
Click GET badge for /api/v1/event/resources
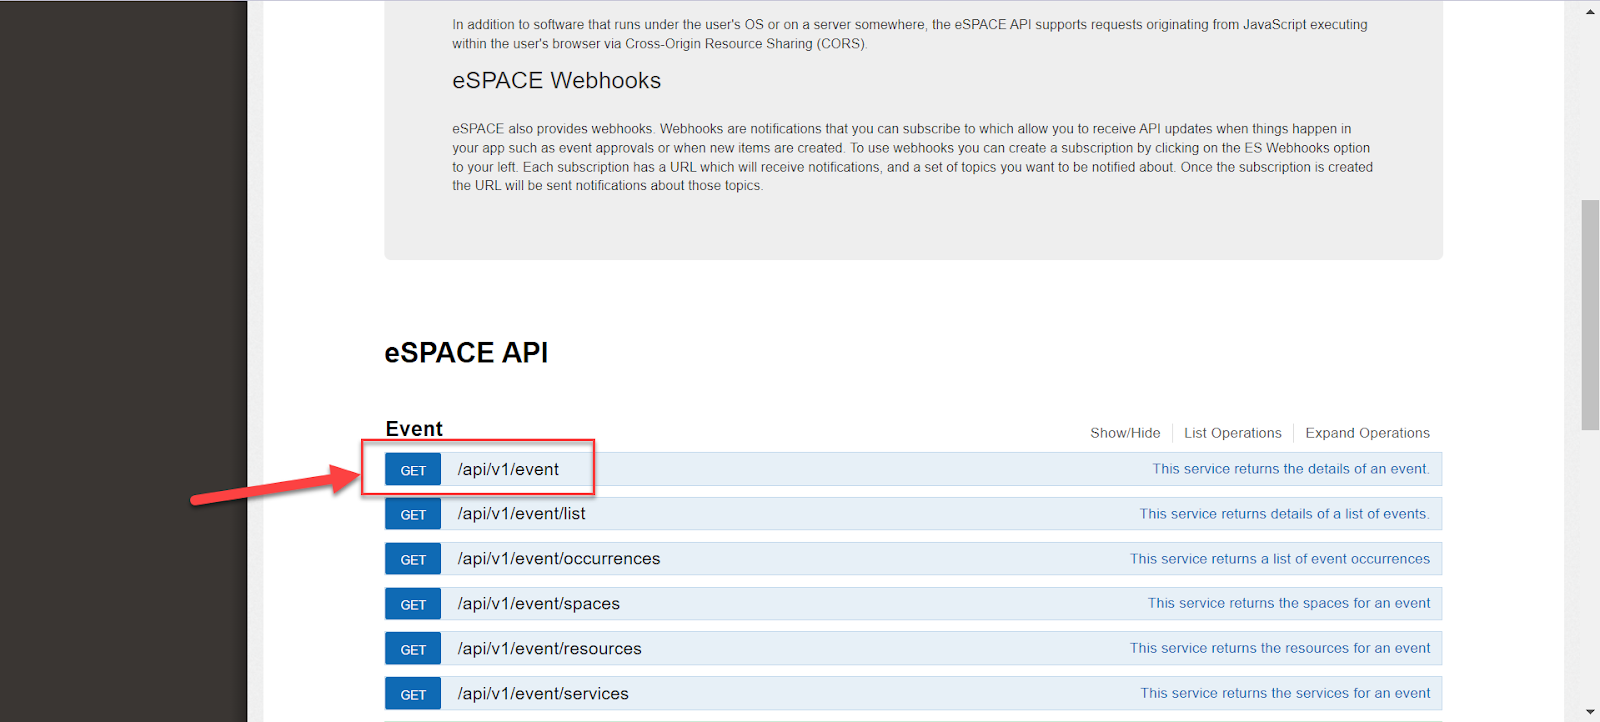point(413,650)
